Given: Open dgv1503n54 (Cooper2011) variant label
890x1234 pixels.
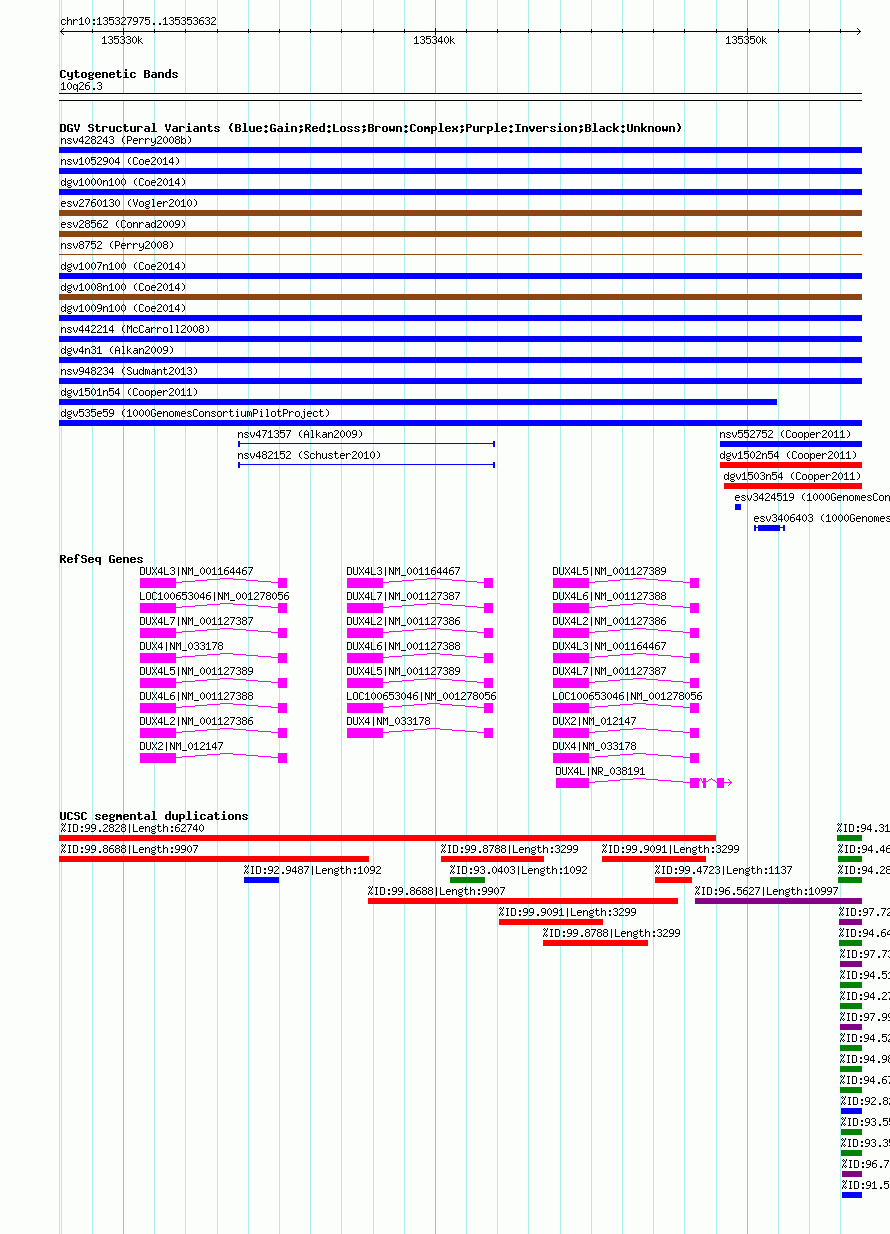Looking at the screenshot, I should click(792, 476).
